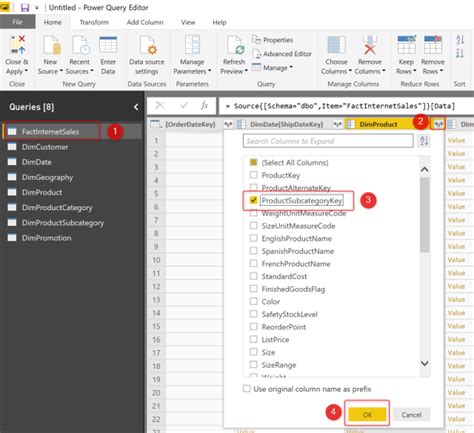Image resolution: width=474 pixels, height=433 pixels.
Task: Click the column list scrollbar thumb
Action: point(424,215)
